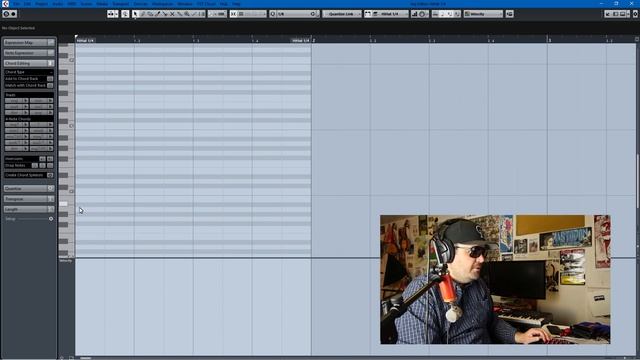Toggle the Snap on/off button
The image size is (640, 360).
click(233, 14)
